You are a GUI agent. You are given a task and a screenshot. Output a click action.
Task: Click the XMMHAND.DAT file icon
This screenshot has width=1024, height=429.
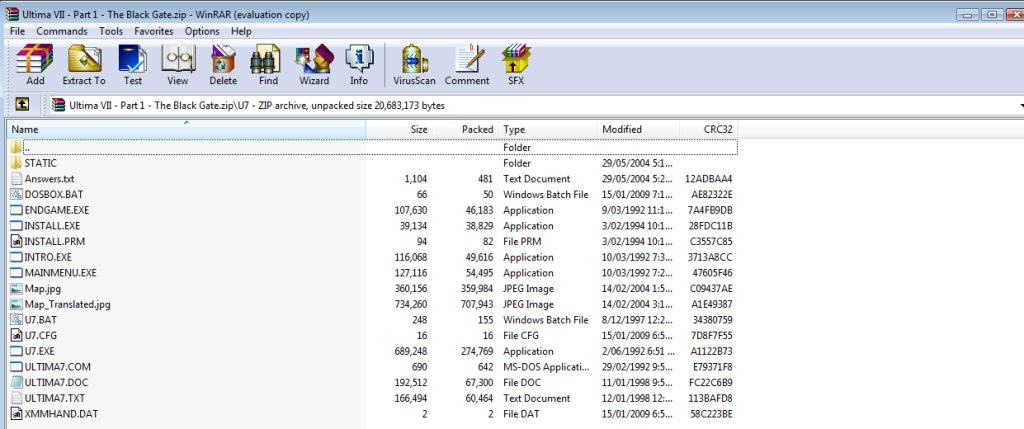(x=17, y=414)
